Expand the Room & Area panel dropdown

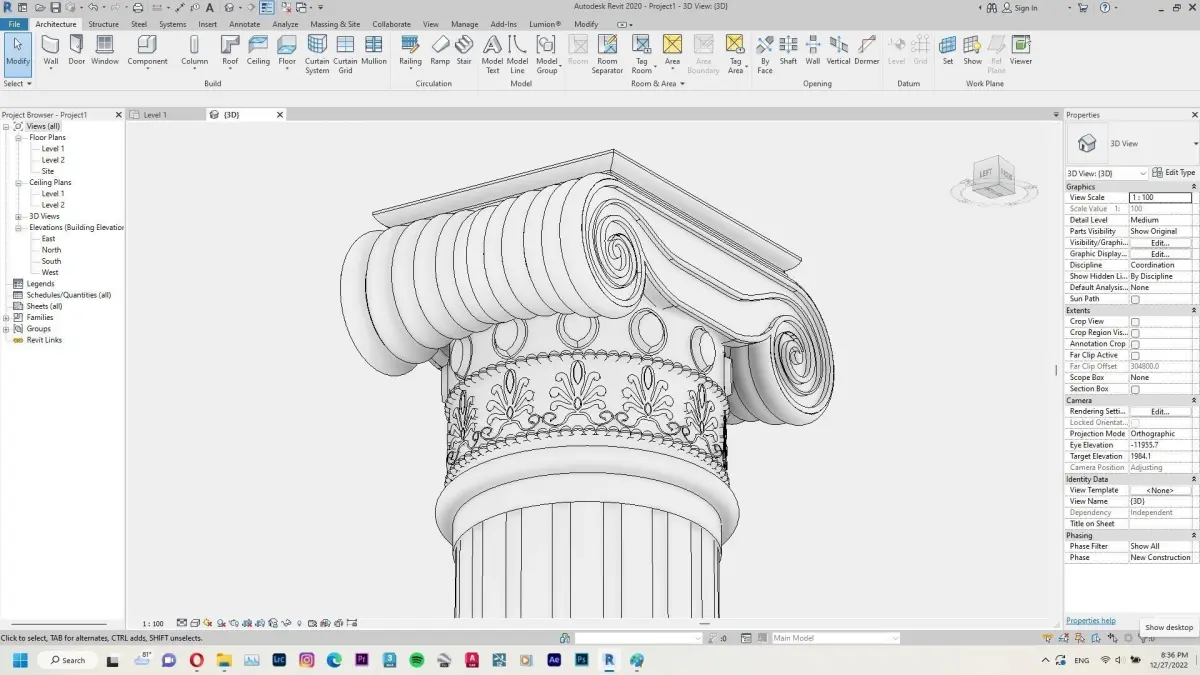659,84
